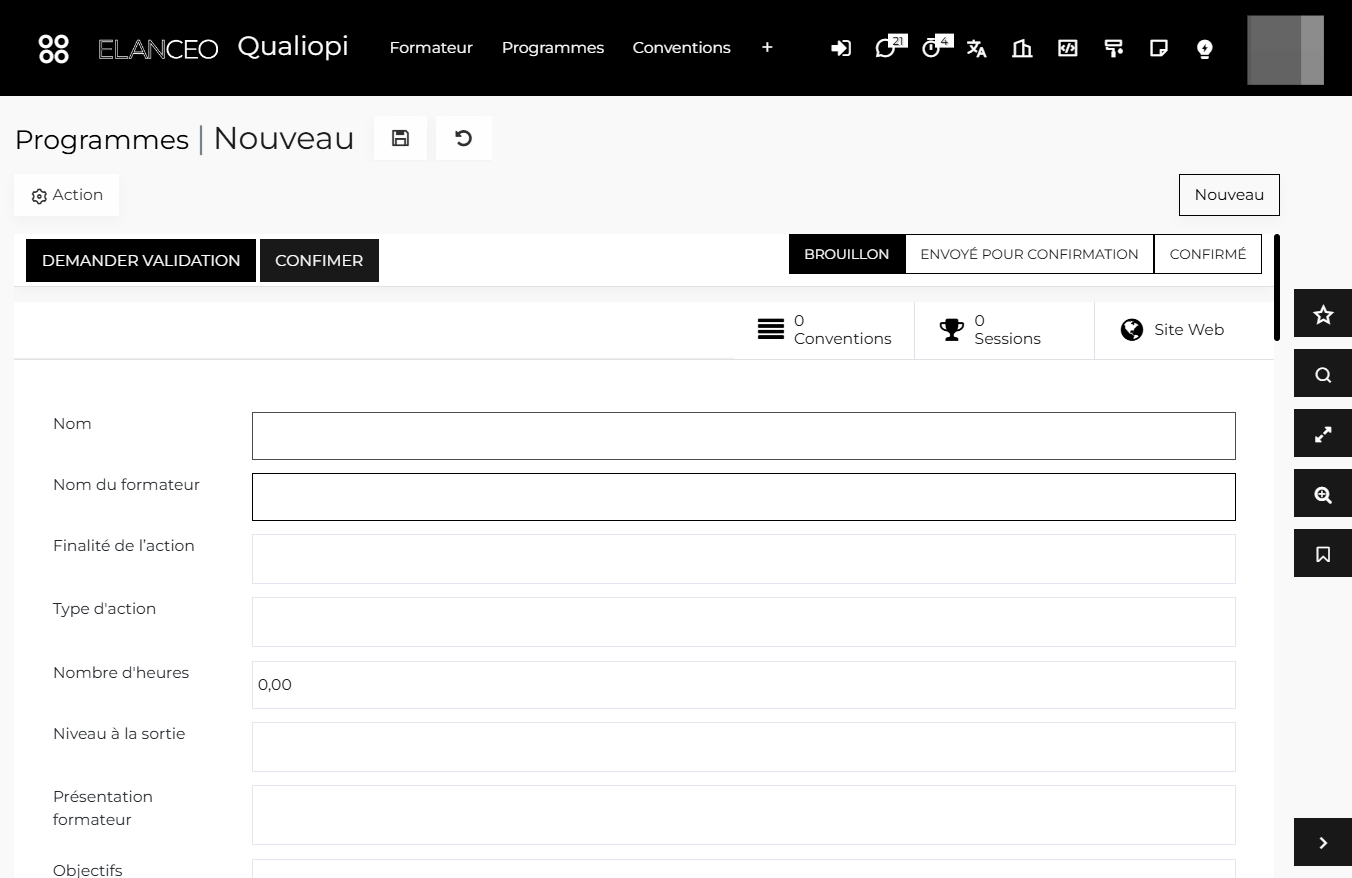
Task: Open the Action dropdown menu
Action: [67, 195]
